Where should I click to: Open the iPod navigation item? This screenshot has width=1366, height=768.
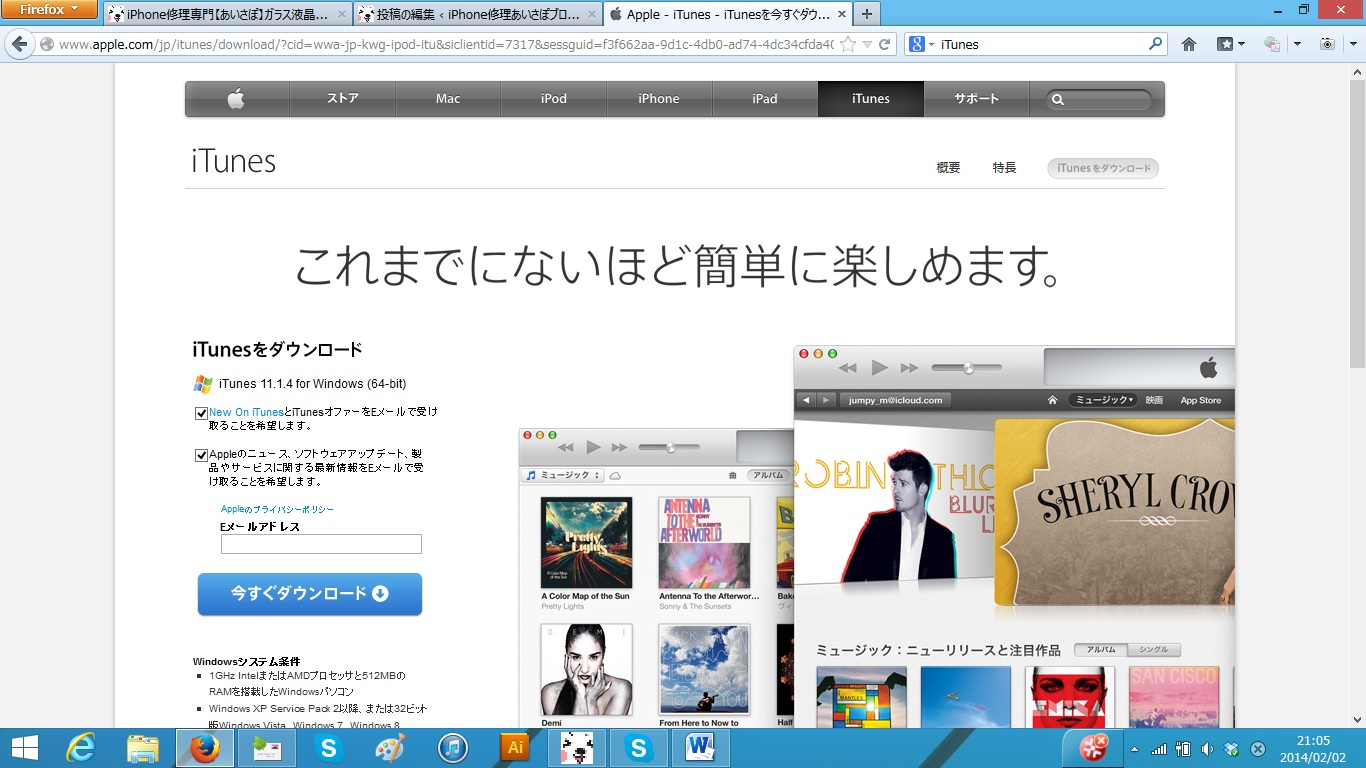click(554, 99)
